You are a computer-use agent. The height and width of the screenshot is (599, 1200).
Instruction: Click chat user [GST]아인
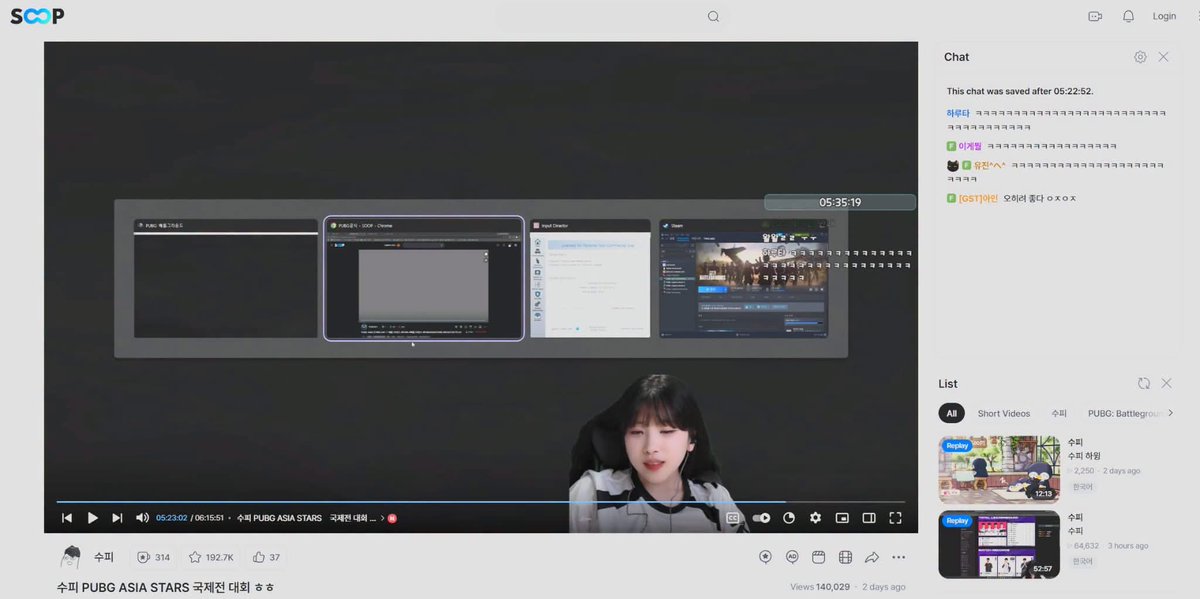[x=978, y=198]
